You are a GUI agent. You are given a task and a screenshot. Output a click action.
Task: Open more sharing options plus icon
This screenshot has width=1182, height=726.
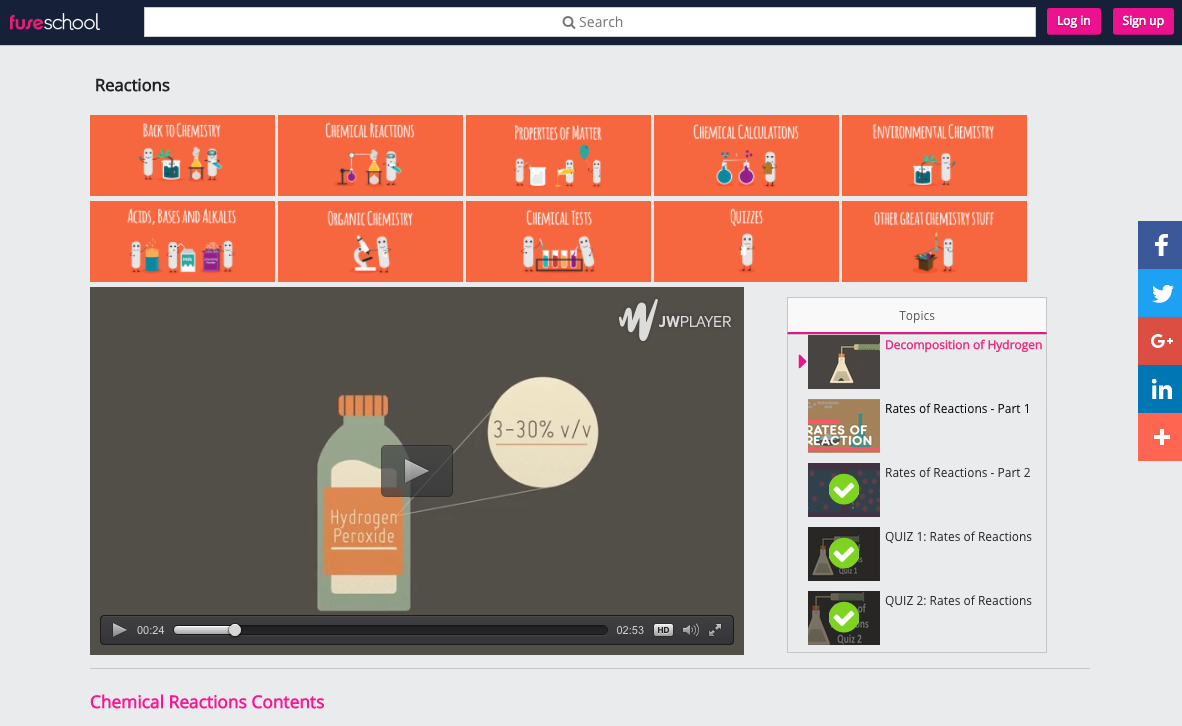[1160, 437]
